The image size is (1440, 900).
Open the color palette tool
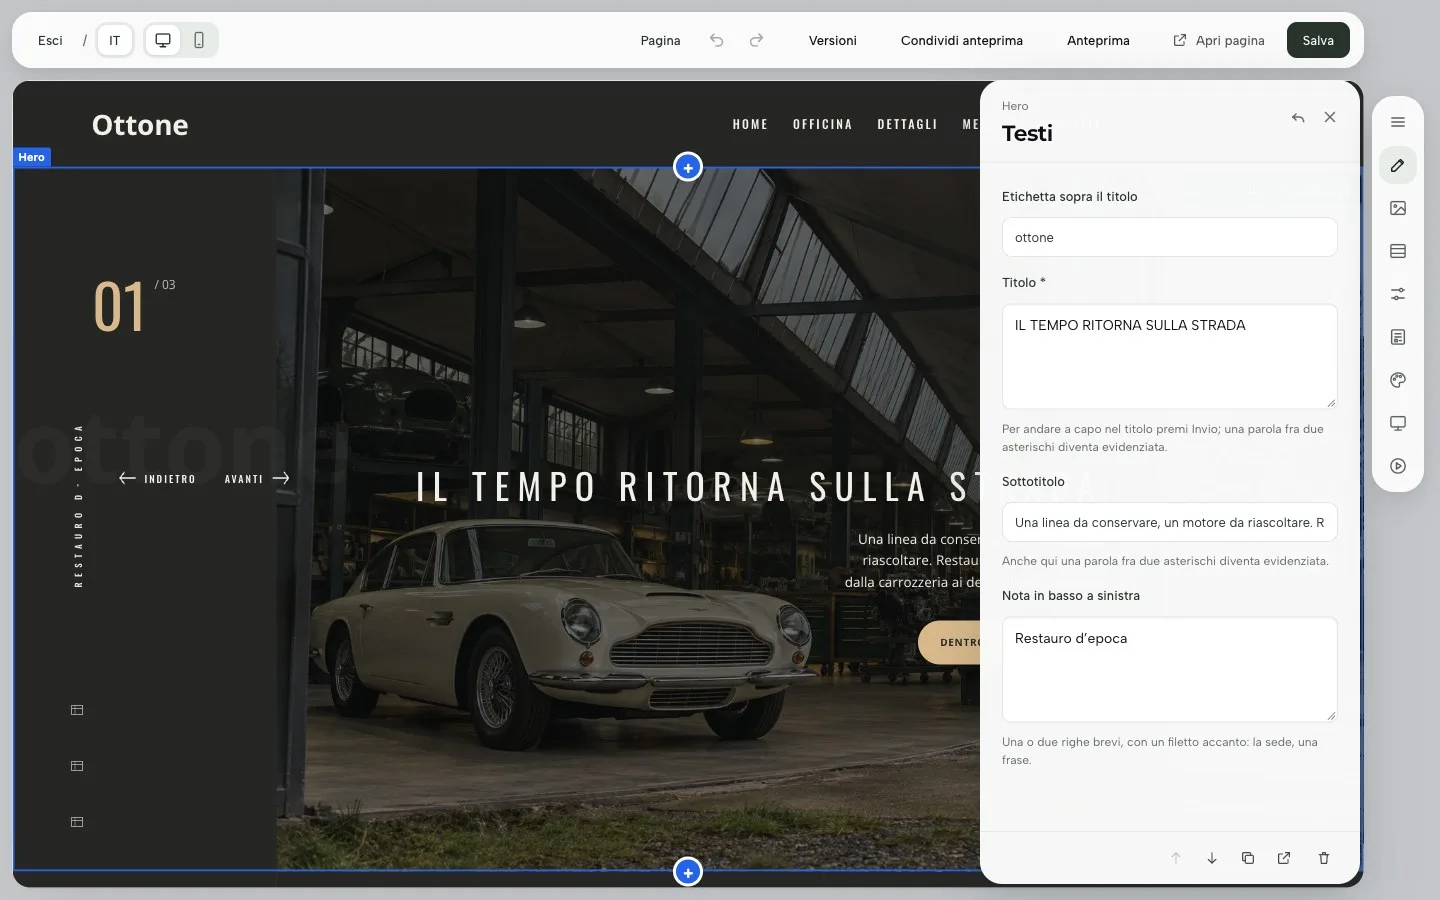(1398, 380)
